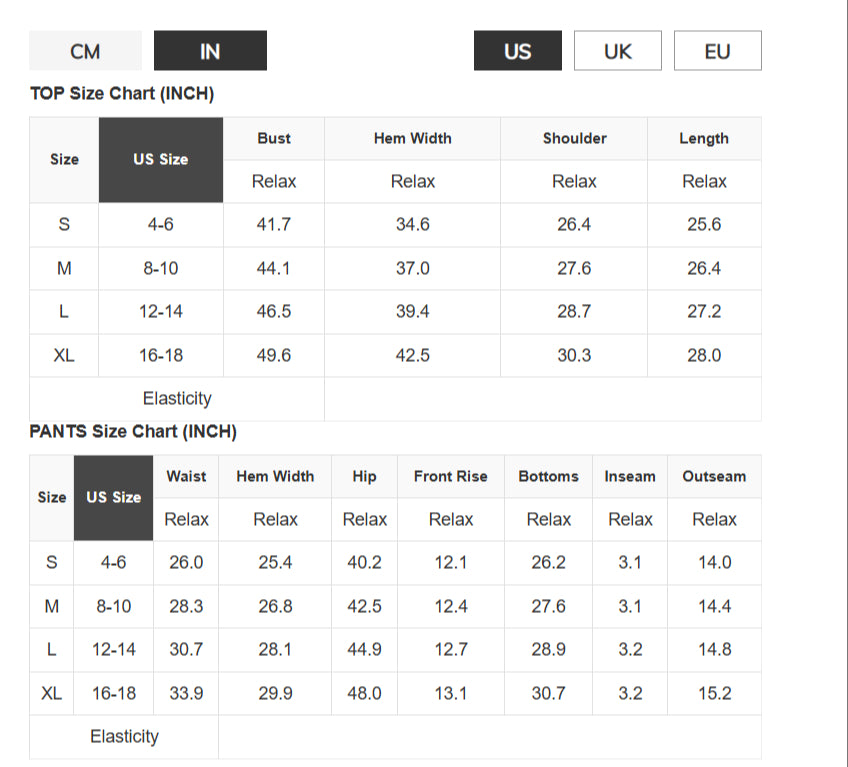848x767 pixels.
Task: Select size S row in TOP chart
Action: tap(395, 224)
